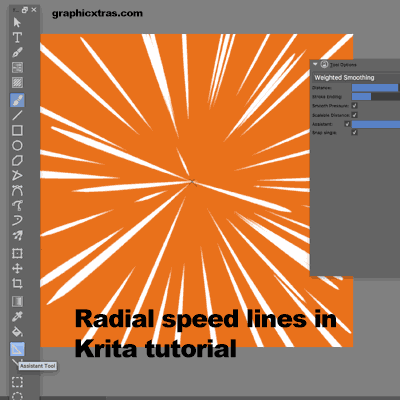Adjust the Assistant magnetism slider

click(376, 124)
